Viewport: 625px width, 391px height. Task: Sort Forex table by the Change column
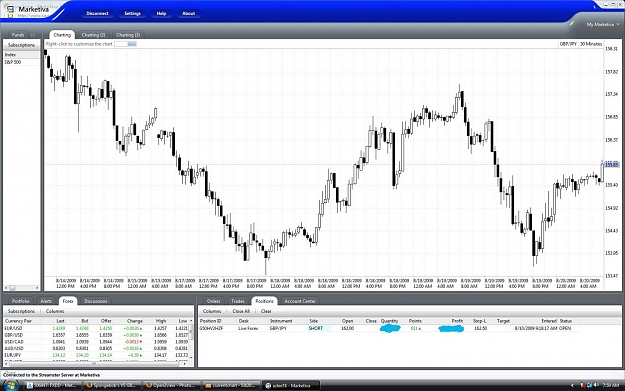click(135, 321)
